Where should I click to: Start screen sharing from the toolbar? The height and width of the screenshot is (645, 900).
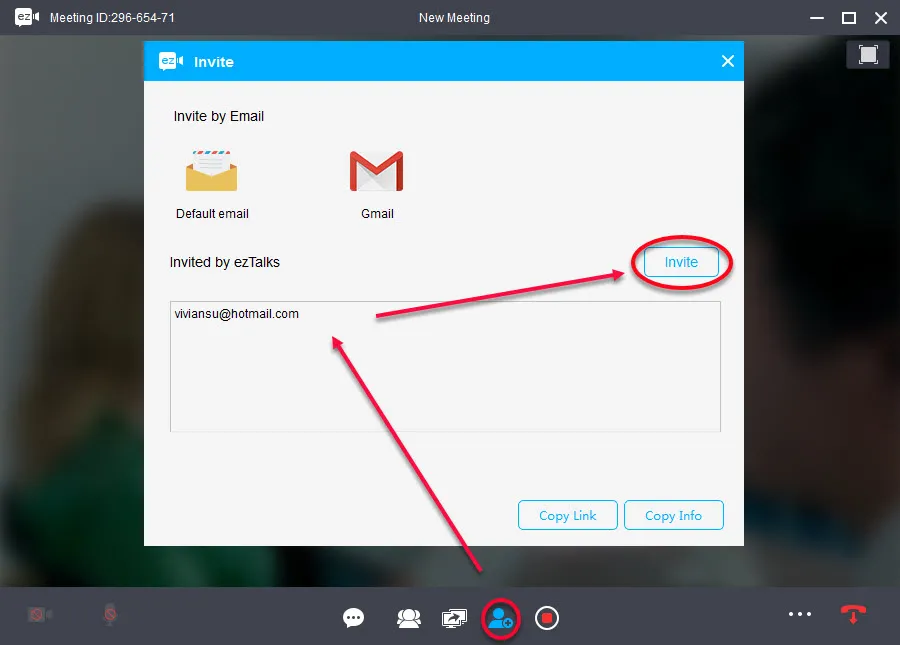(454, 618)
